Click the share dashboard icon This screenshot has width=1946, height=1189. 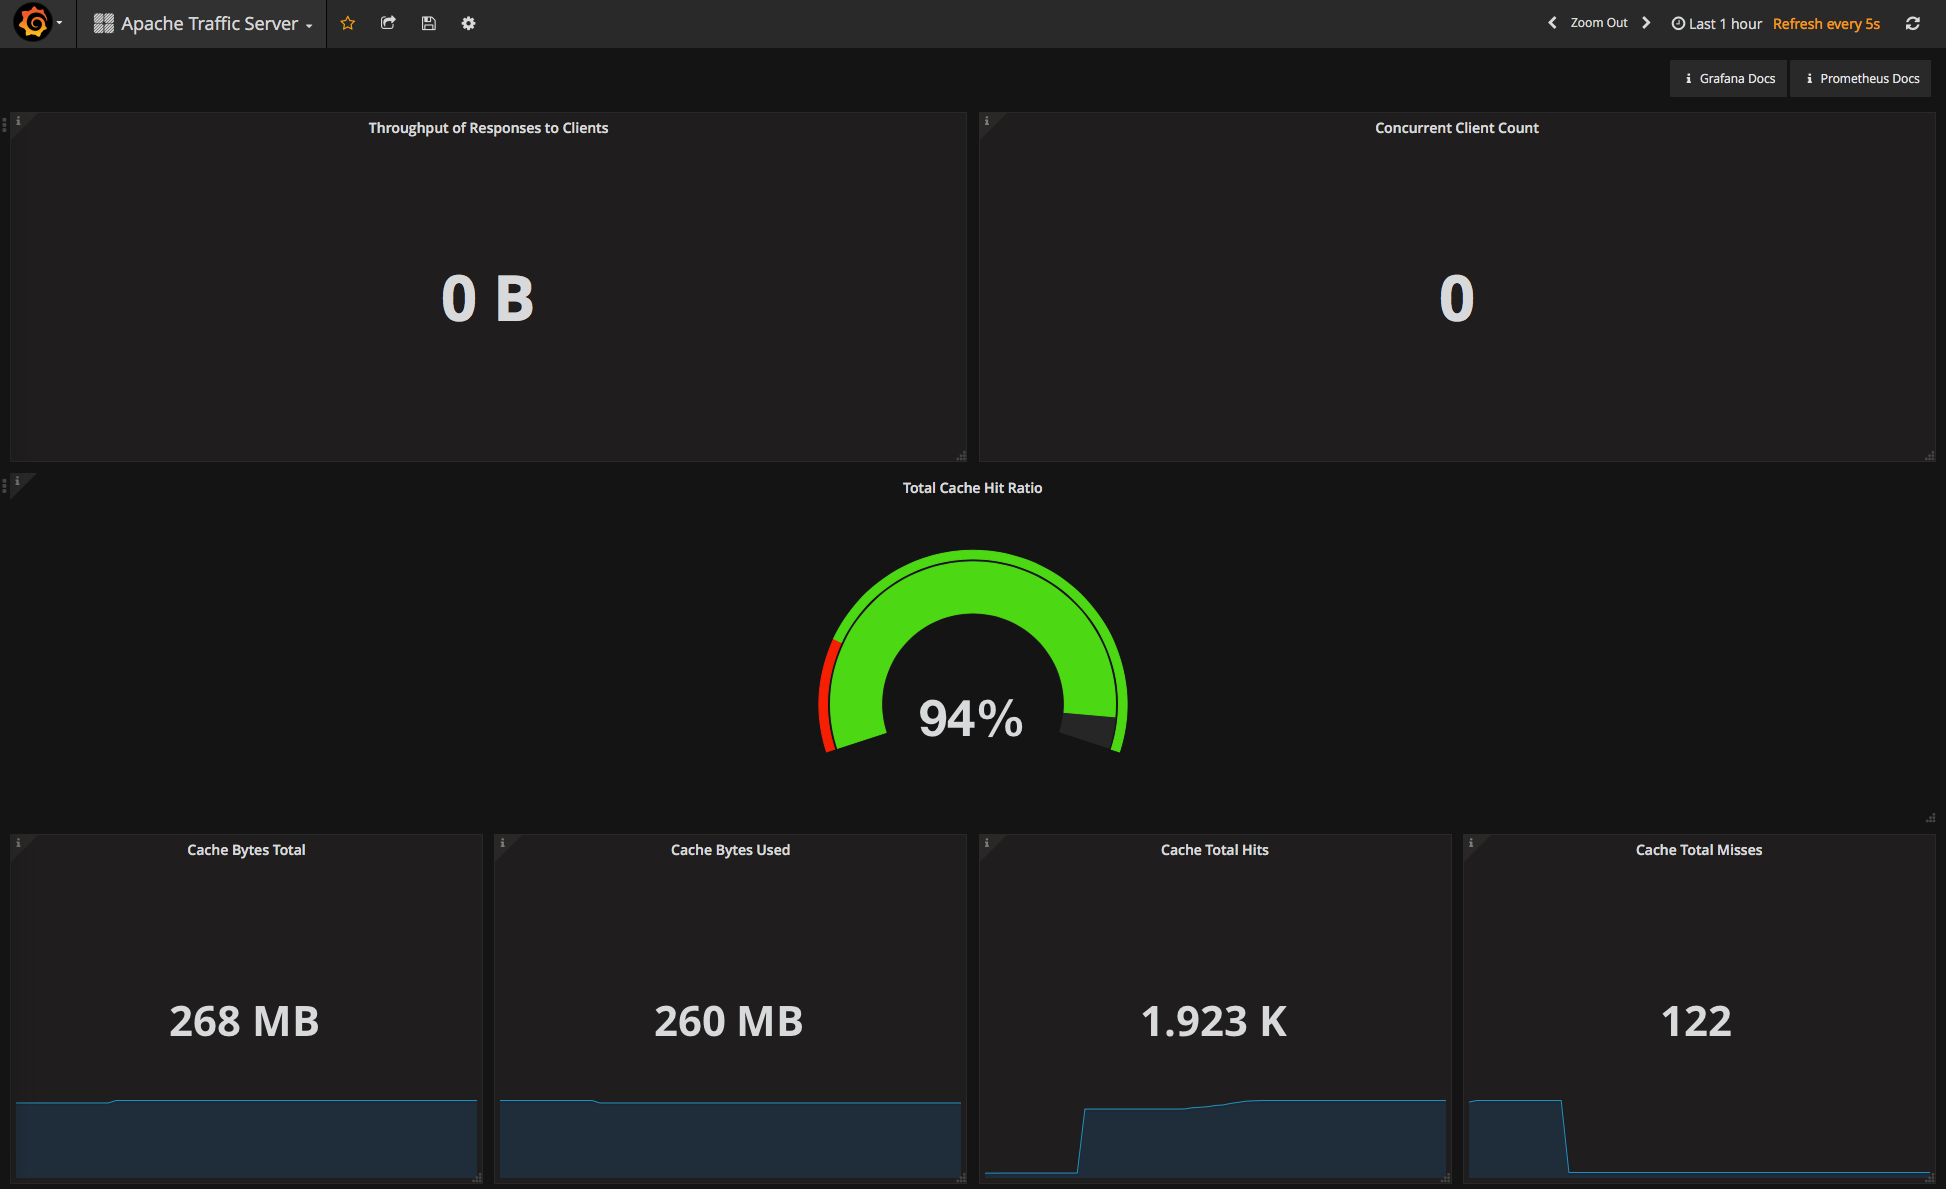(388, 23)
